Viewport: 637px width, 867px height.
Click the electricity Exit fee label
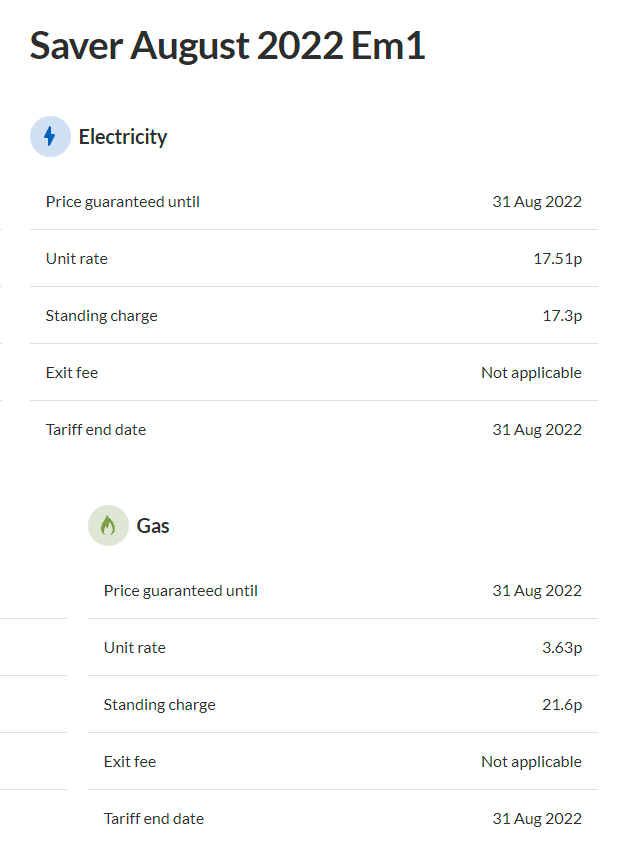72,373
